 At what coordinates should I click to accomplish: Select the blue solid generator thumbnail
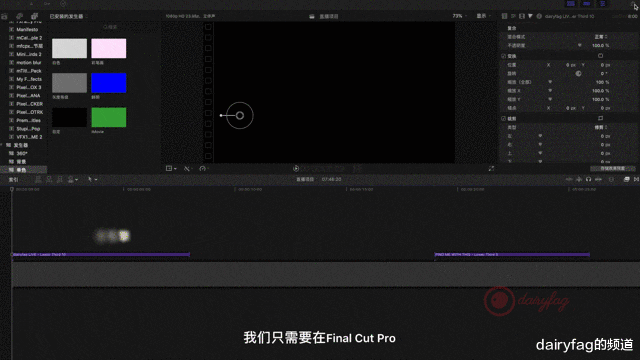pyautogui.click(x=109, y=83)
